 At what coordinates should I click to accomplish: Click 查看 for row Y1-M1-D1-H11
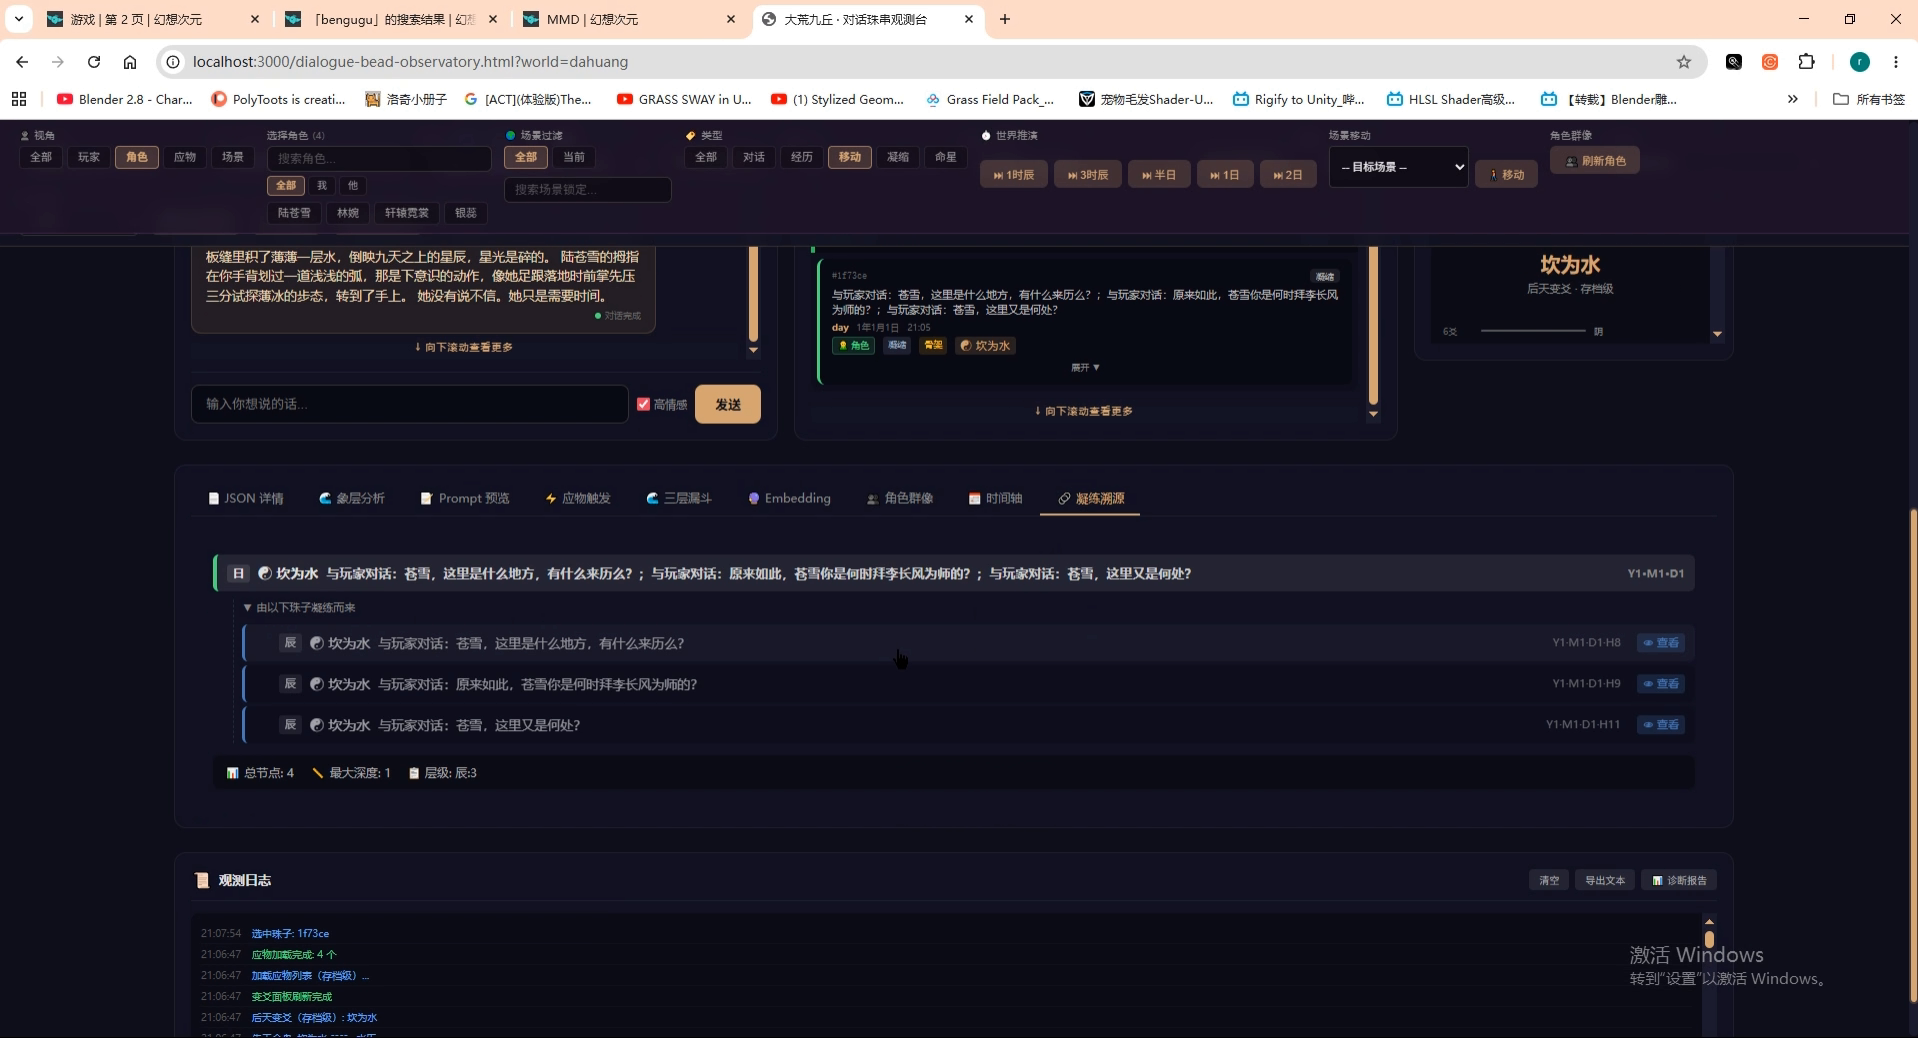click(x=1661, y=725)
